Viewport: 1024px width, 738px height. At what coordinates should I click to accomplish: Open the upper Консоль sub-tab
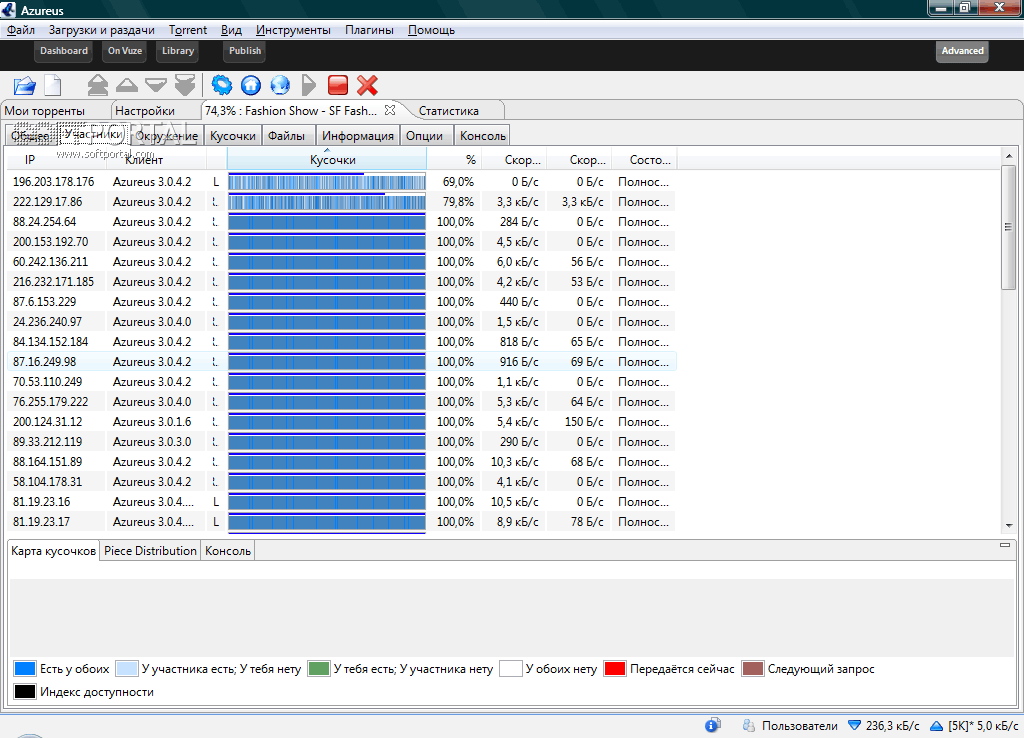483,136
